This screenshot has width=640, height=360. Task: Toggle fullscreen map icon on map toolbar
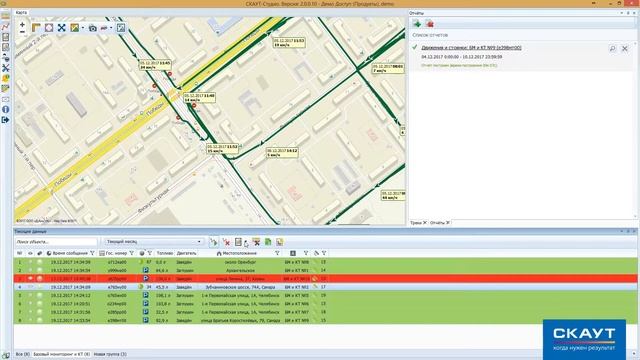121,28
